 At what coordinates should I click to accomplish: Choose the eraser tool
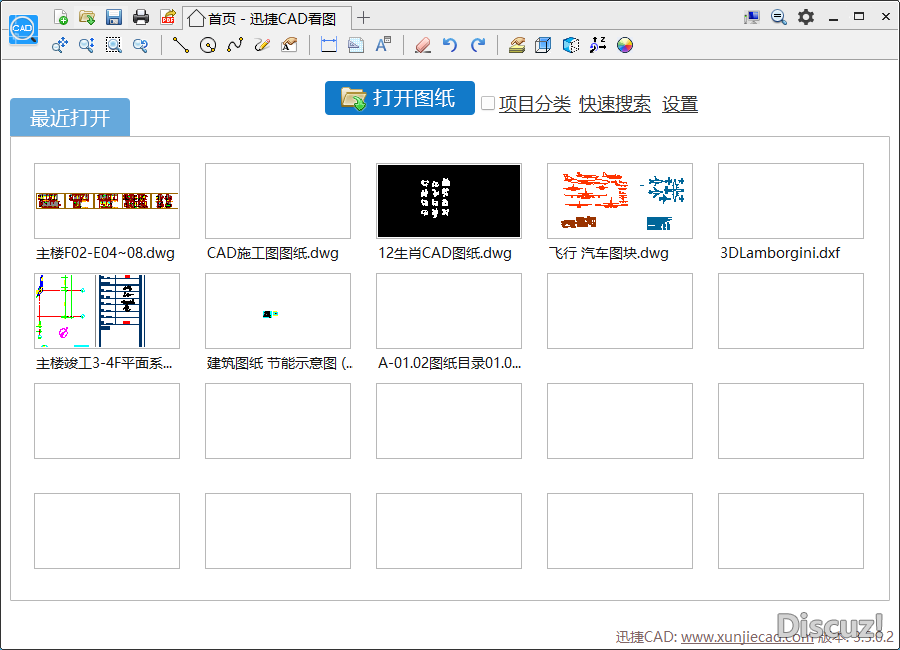pyautogui.click(x=422, y=45)
